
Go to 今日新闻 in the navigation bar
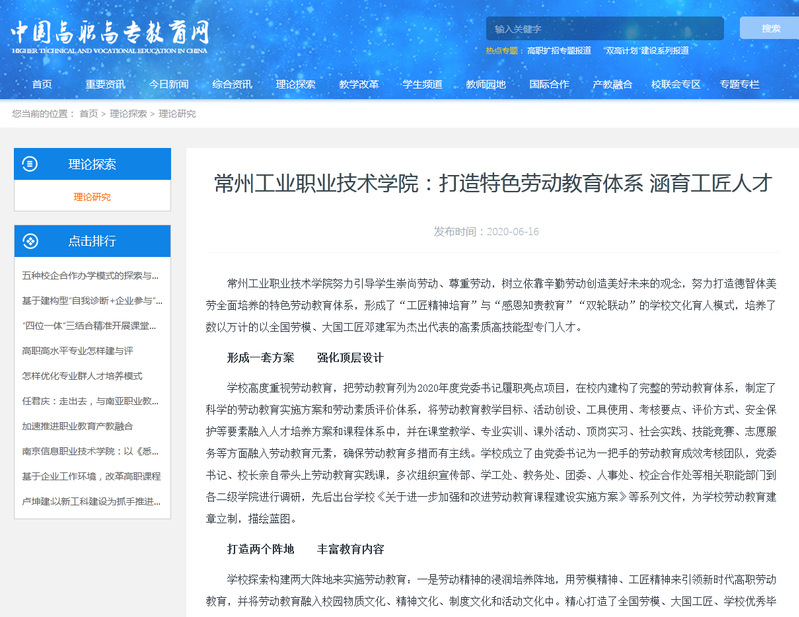pyautogui.click(x=168, y=84)
